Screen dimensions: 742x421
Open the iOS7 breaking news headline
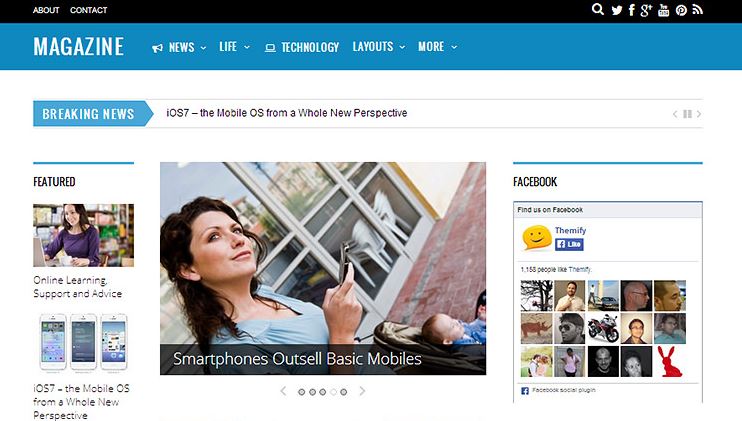click(x=287, y=113)
